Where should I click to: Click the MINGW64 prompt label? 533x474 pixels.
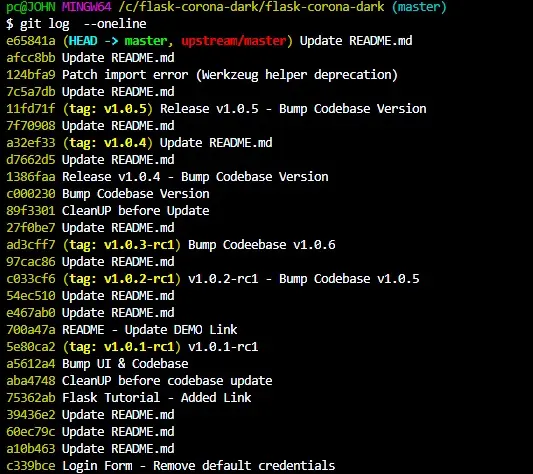pos(87,7)
